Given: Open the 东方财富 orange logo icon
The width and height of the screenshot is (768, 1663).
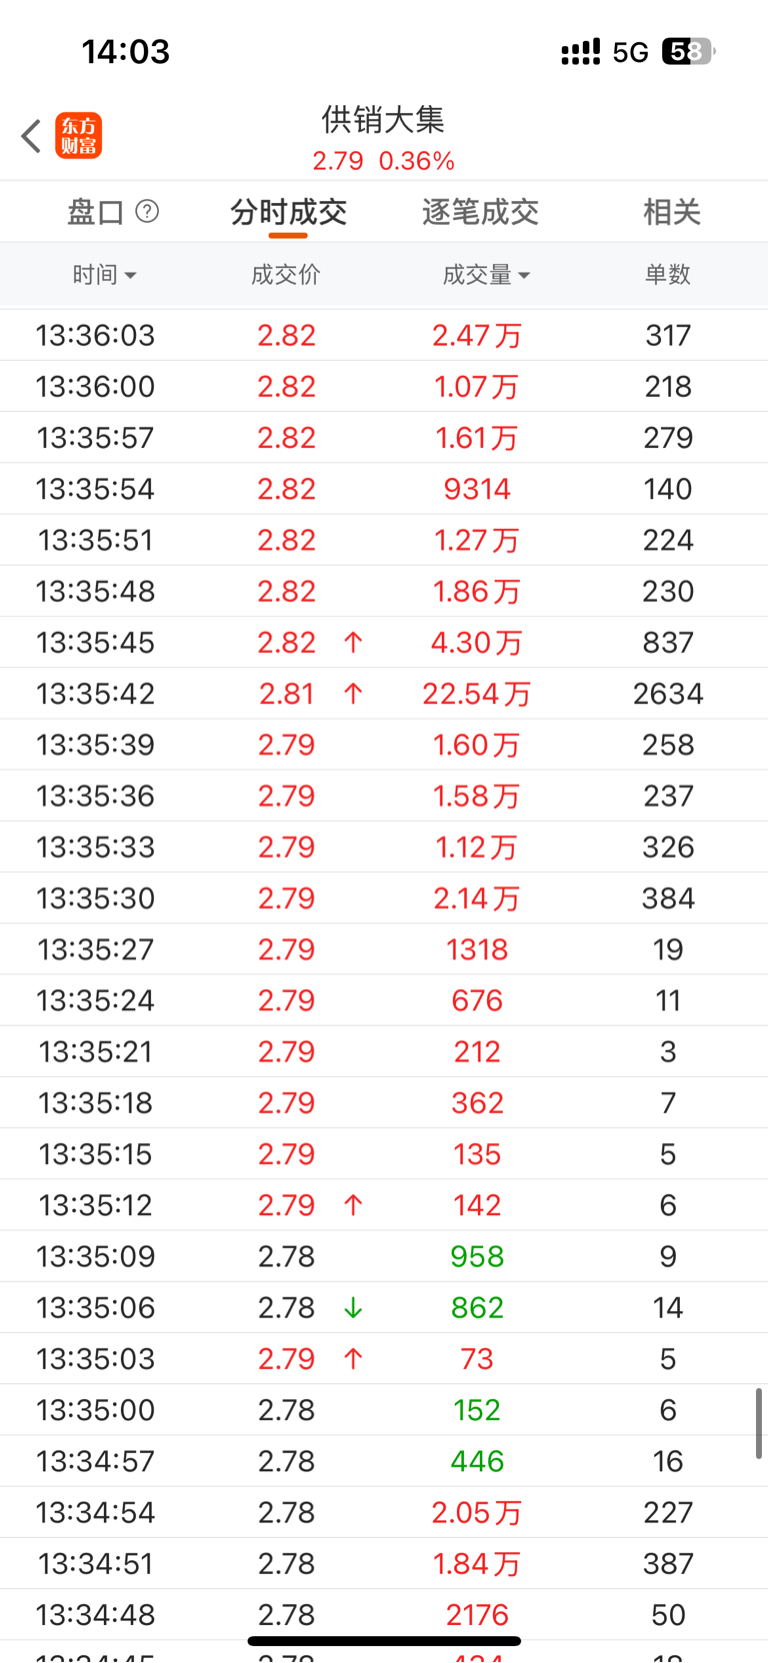Looking at the screenshot, I should [79, 136].
